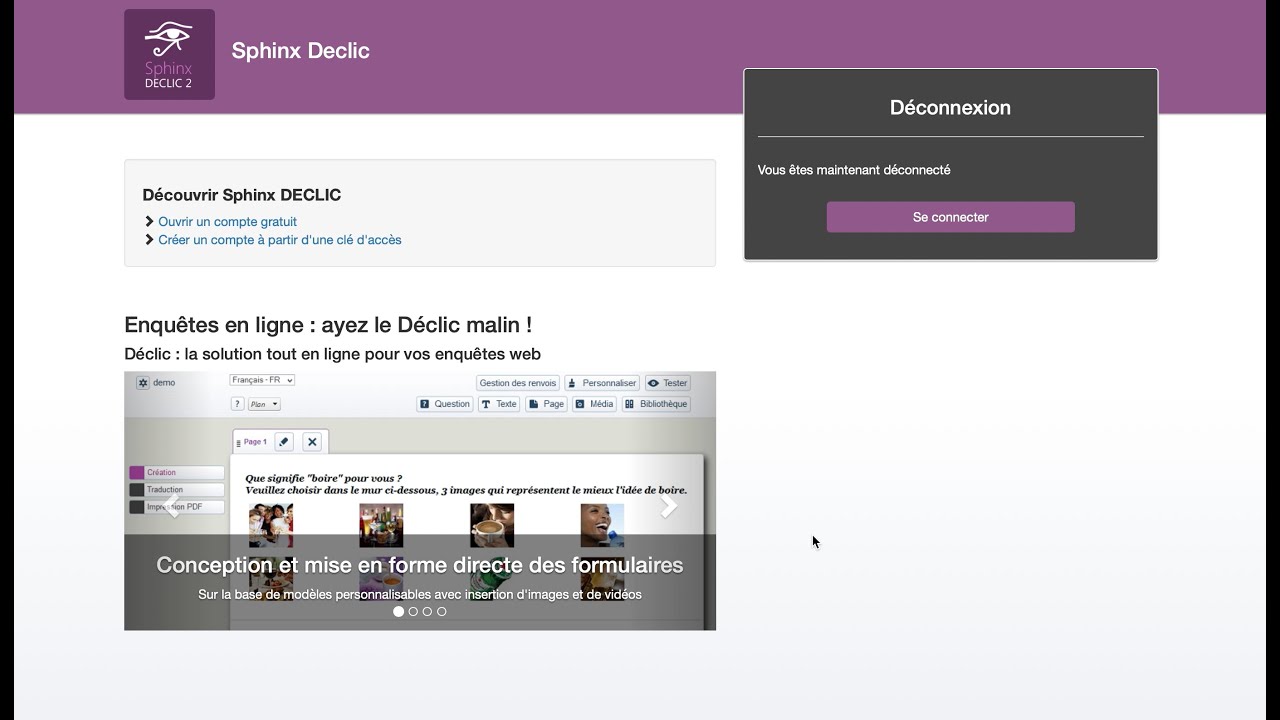Click the carousel subtitle 'Sur la base de modèles'
This screenshot has width=1280, height=720.
click(420, 594)
